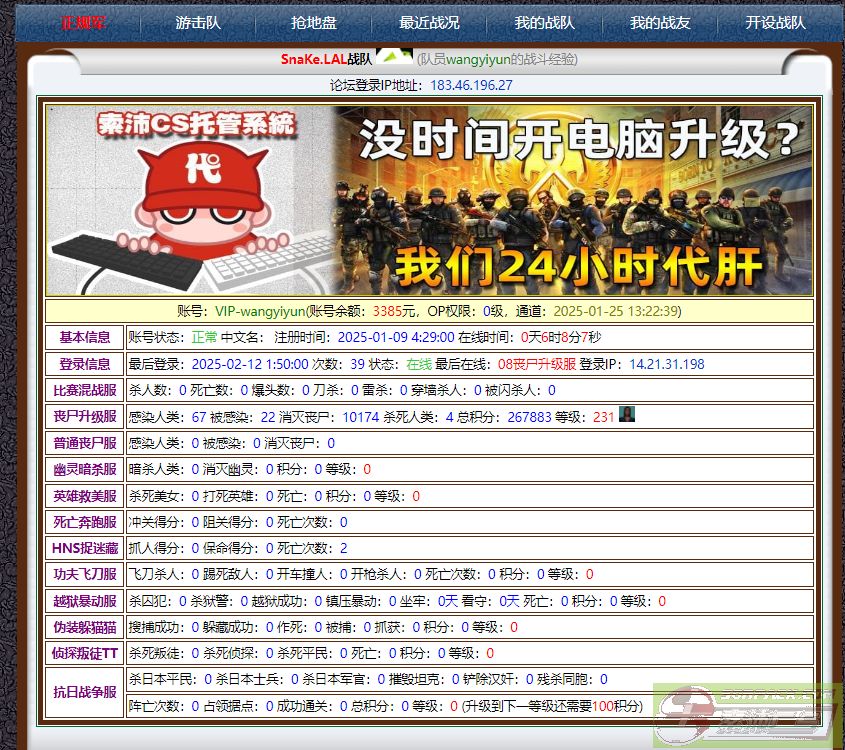Click login count value 39
The height and width of the screenshot is (750, 845).
click(x=357, y=364)
